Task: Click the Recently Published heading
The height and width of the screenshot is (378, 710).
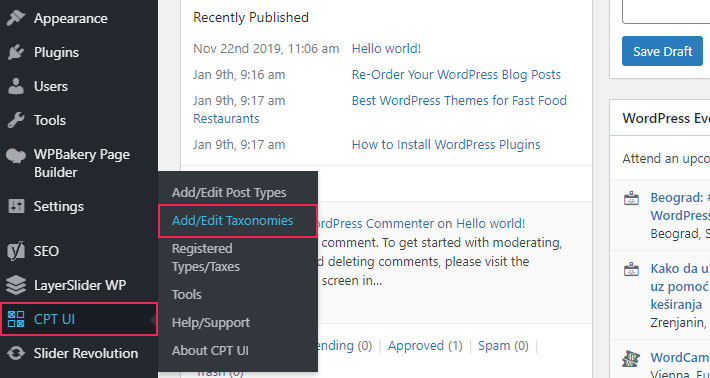Action: [251, 18]
